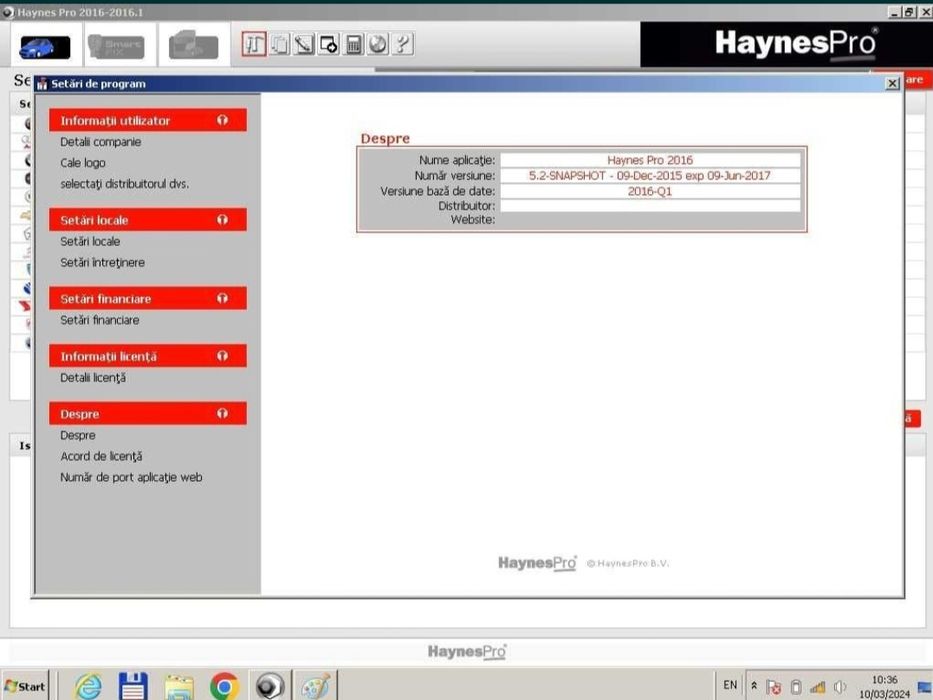Click the HaynesPro app taskbar icon
The height and width of the screenshot is (700, 933).
[x=270, y=686]
